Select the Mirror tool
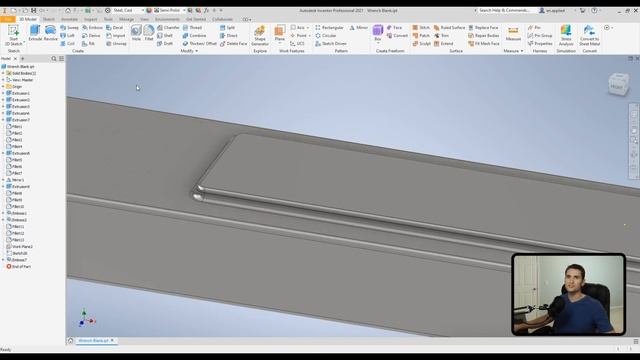The image size is (640, 360). point(358,28)
